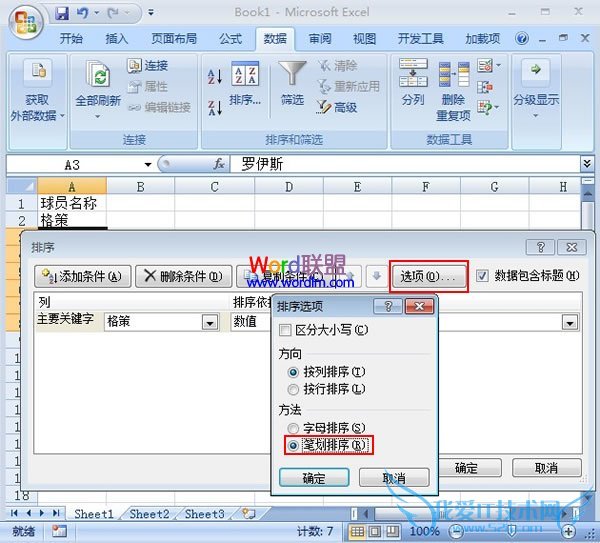
Task: Click the insert function fx button
Action: 219,164
